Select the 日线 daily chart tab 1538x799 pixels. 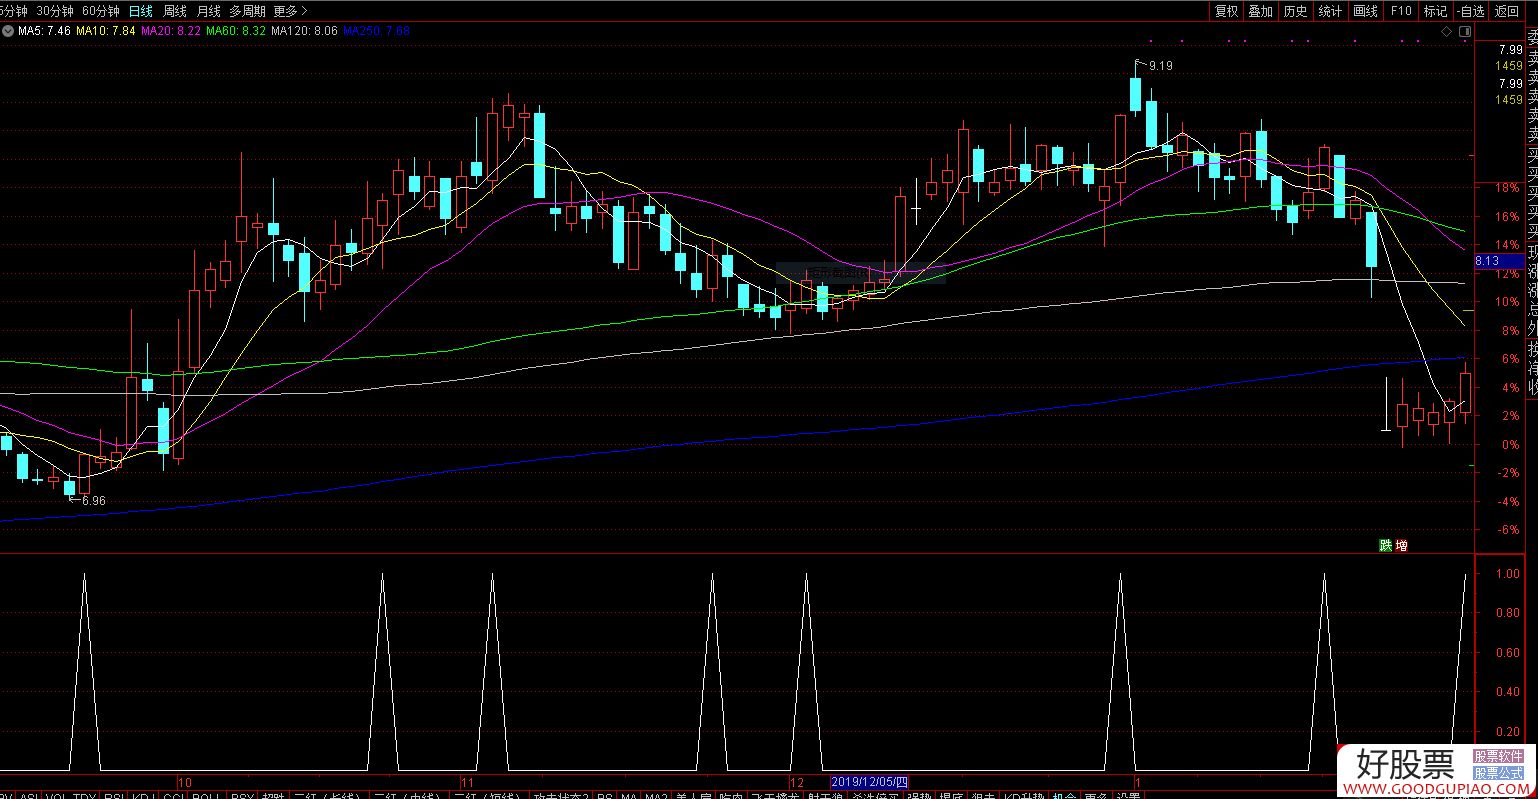[x=141, y=11]
